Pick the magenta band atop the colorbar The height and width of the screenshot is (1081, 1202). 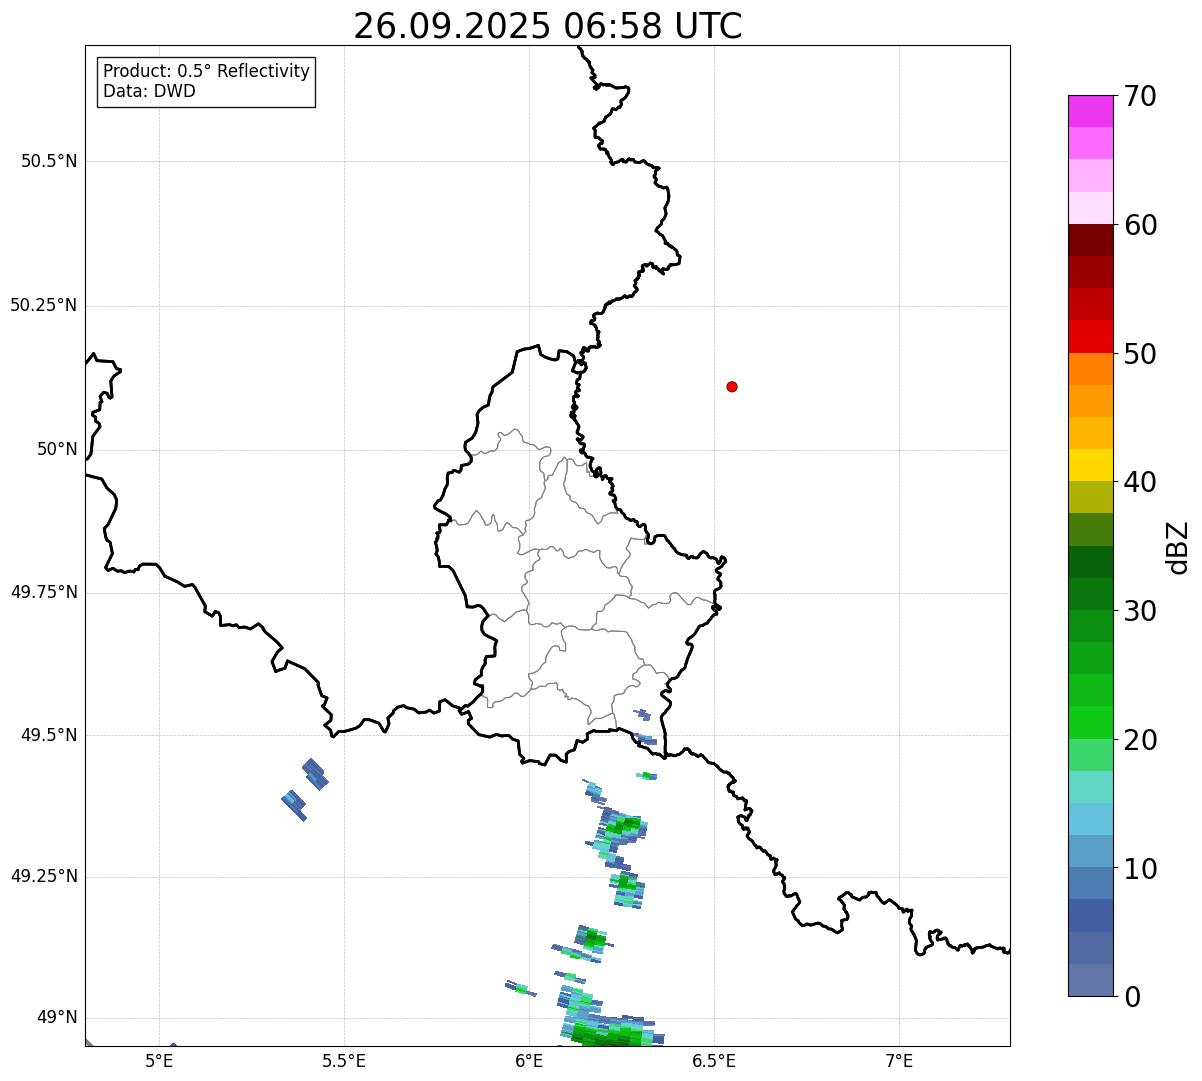[x=1090, y=111]
